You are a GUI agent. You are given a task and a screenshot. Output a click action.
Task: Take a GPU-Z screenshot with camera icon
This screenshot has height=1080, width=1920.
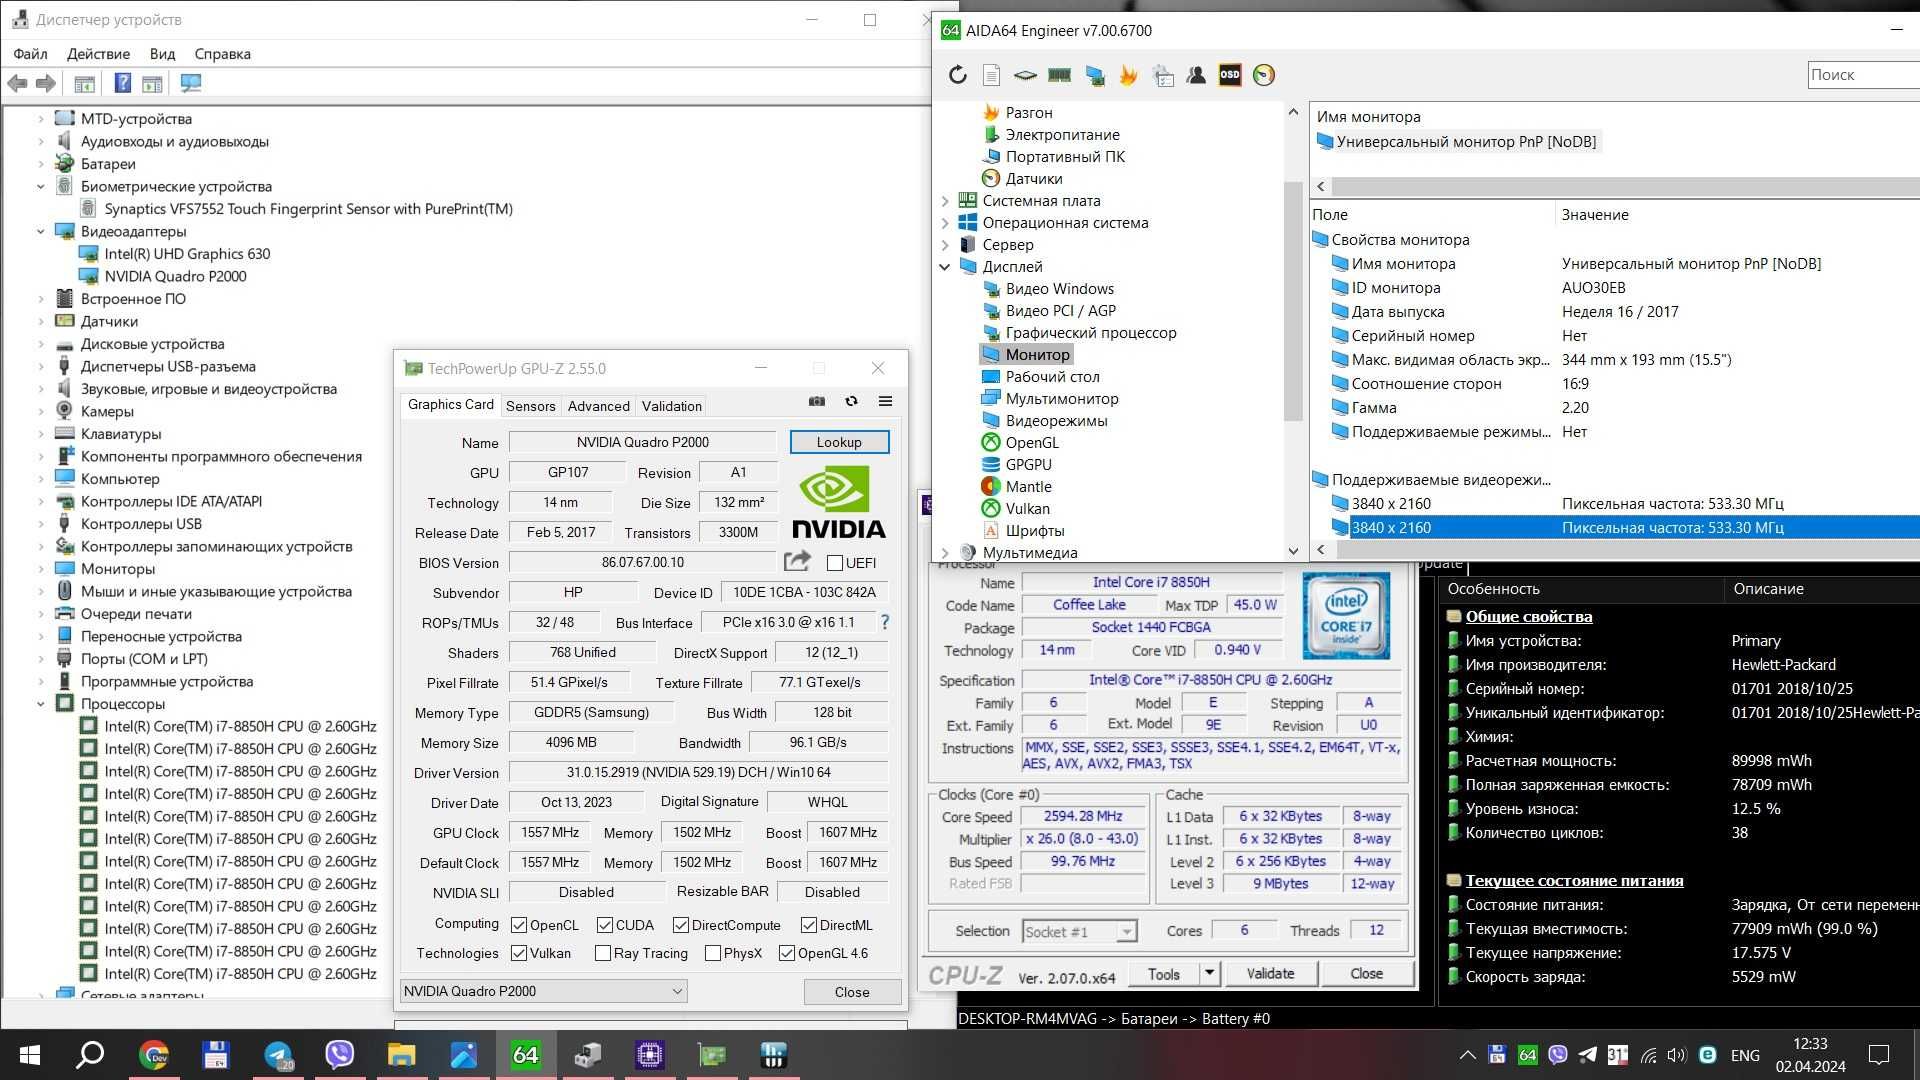coord(817,401)
